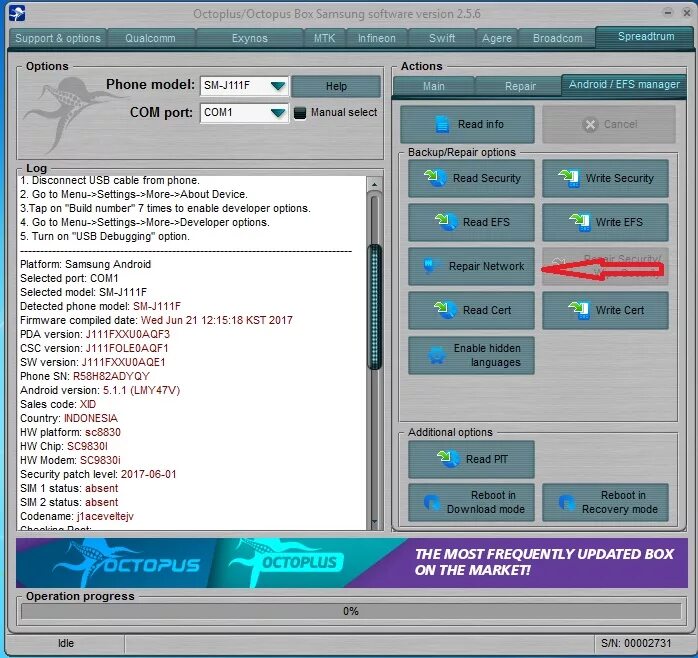Click the Read info document icon
The width and height of the screenshot is (698, 658).
pos(442,124)
